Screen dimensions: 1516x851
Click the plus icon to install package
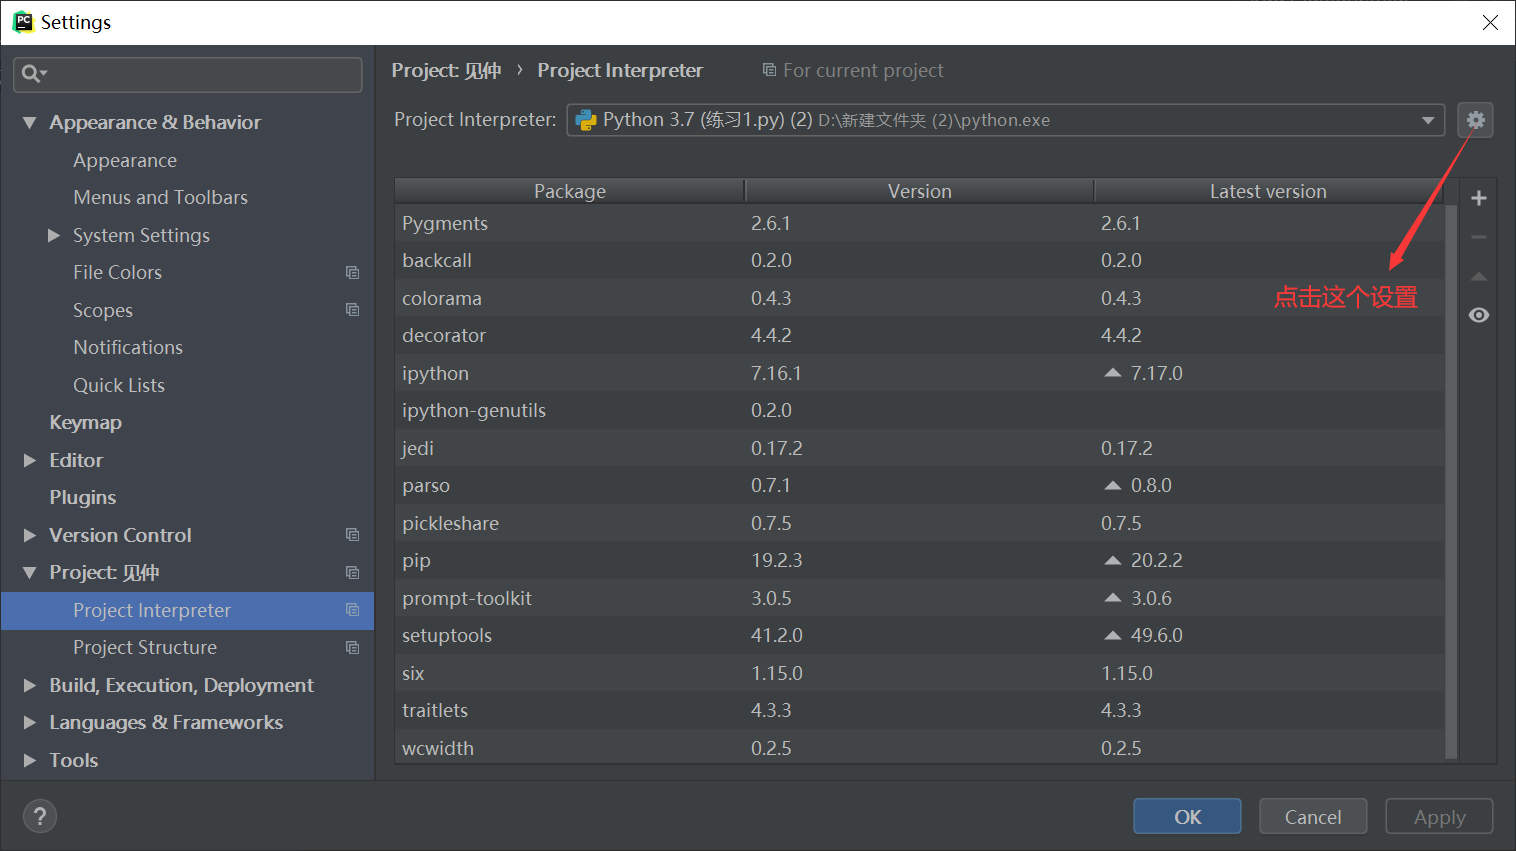click(1479, 198)
